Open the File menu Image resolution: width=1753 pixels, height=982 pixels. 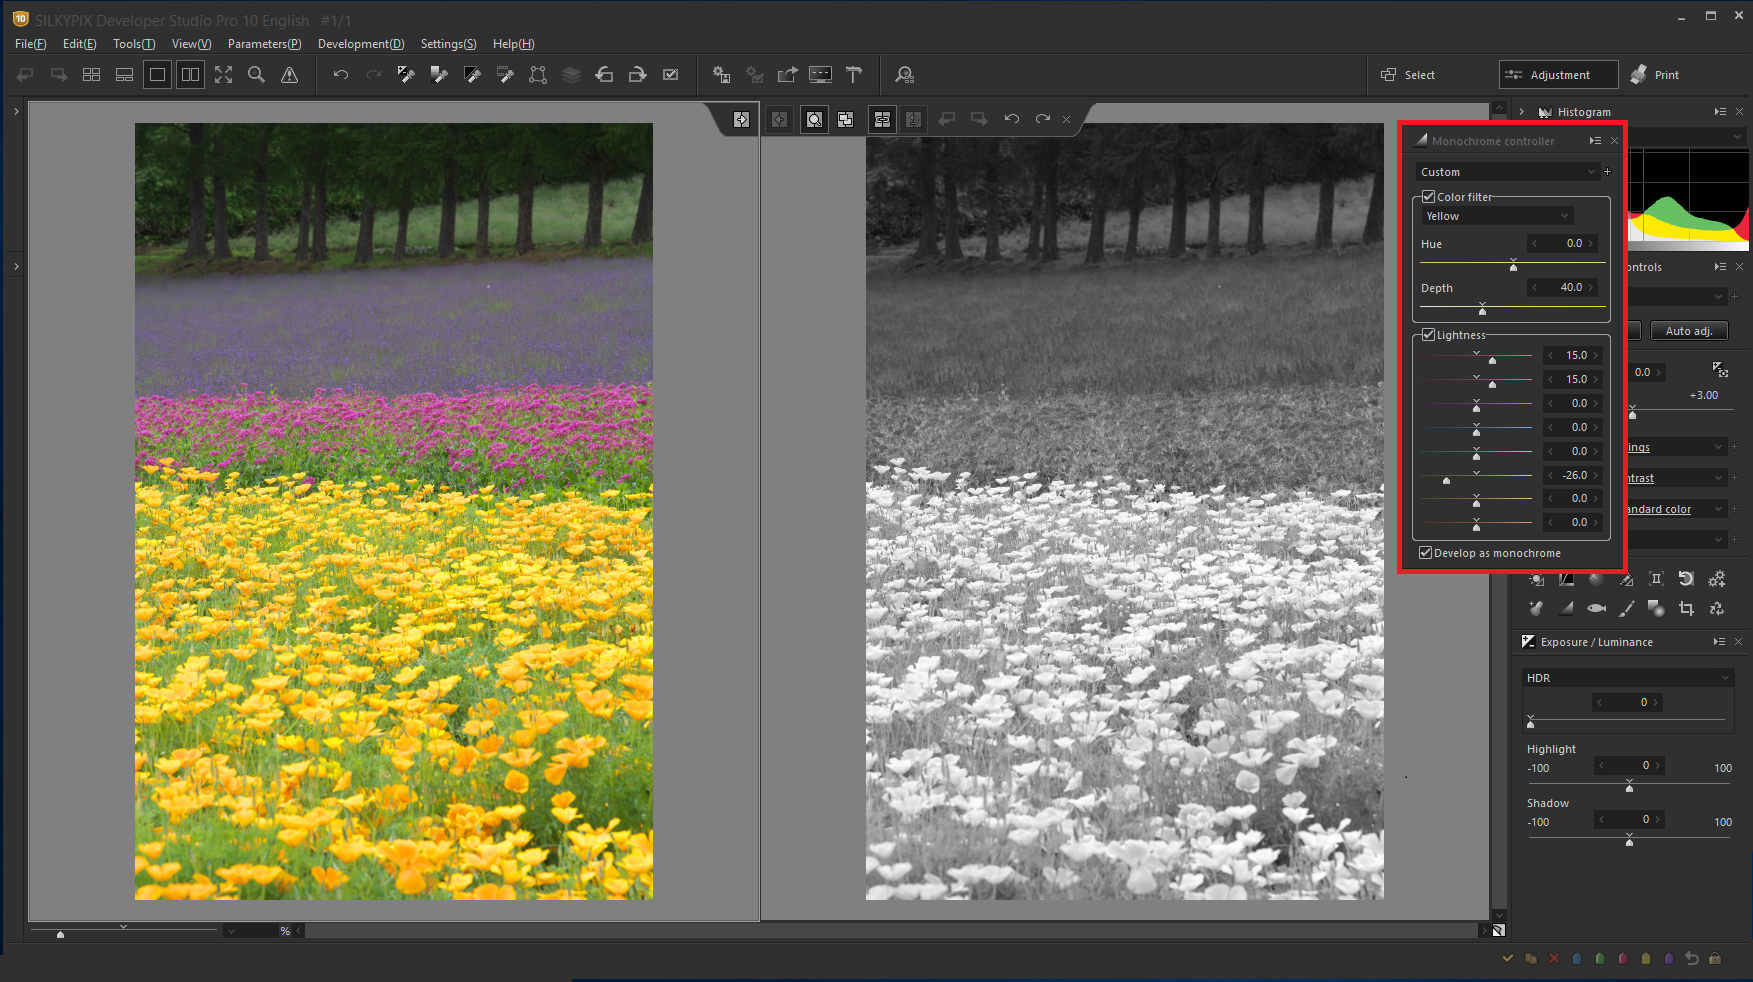30,44
